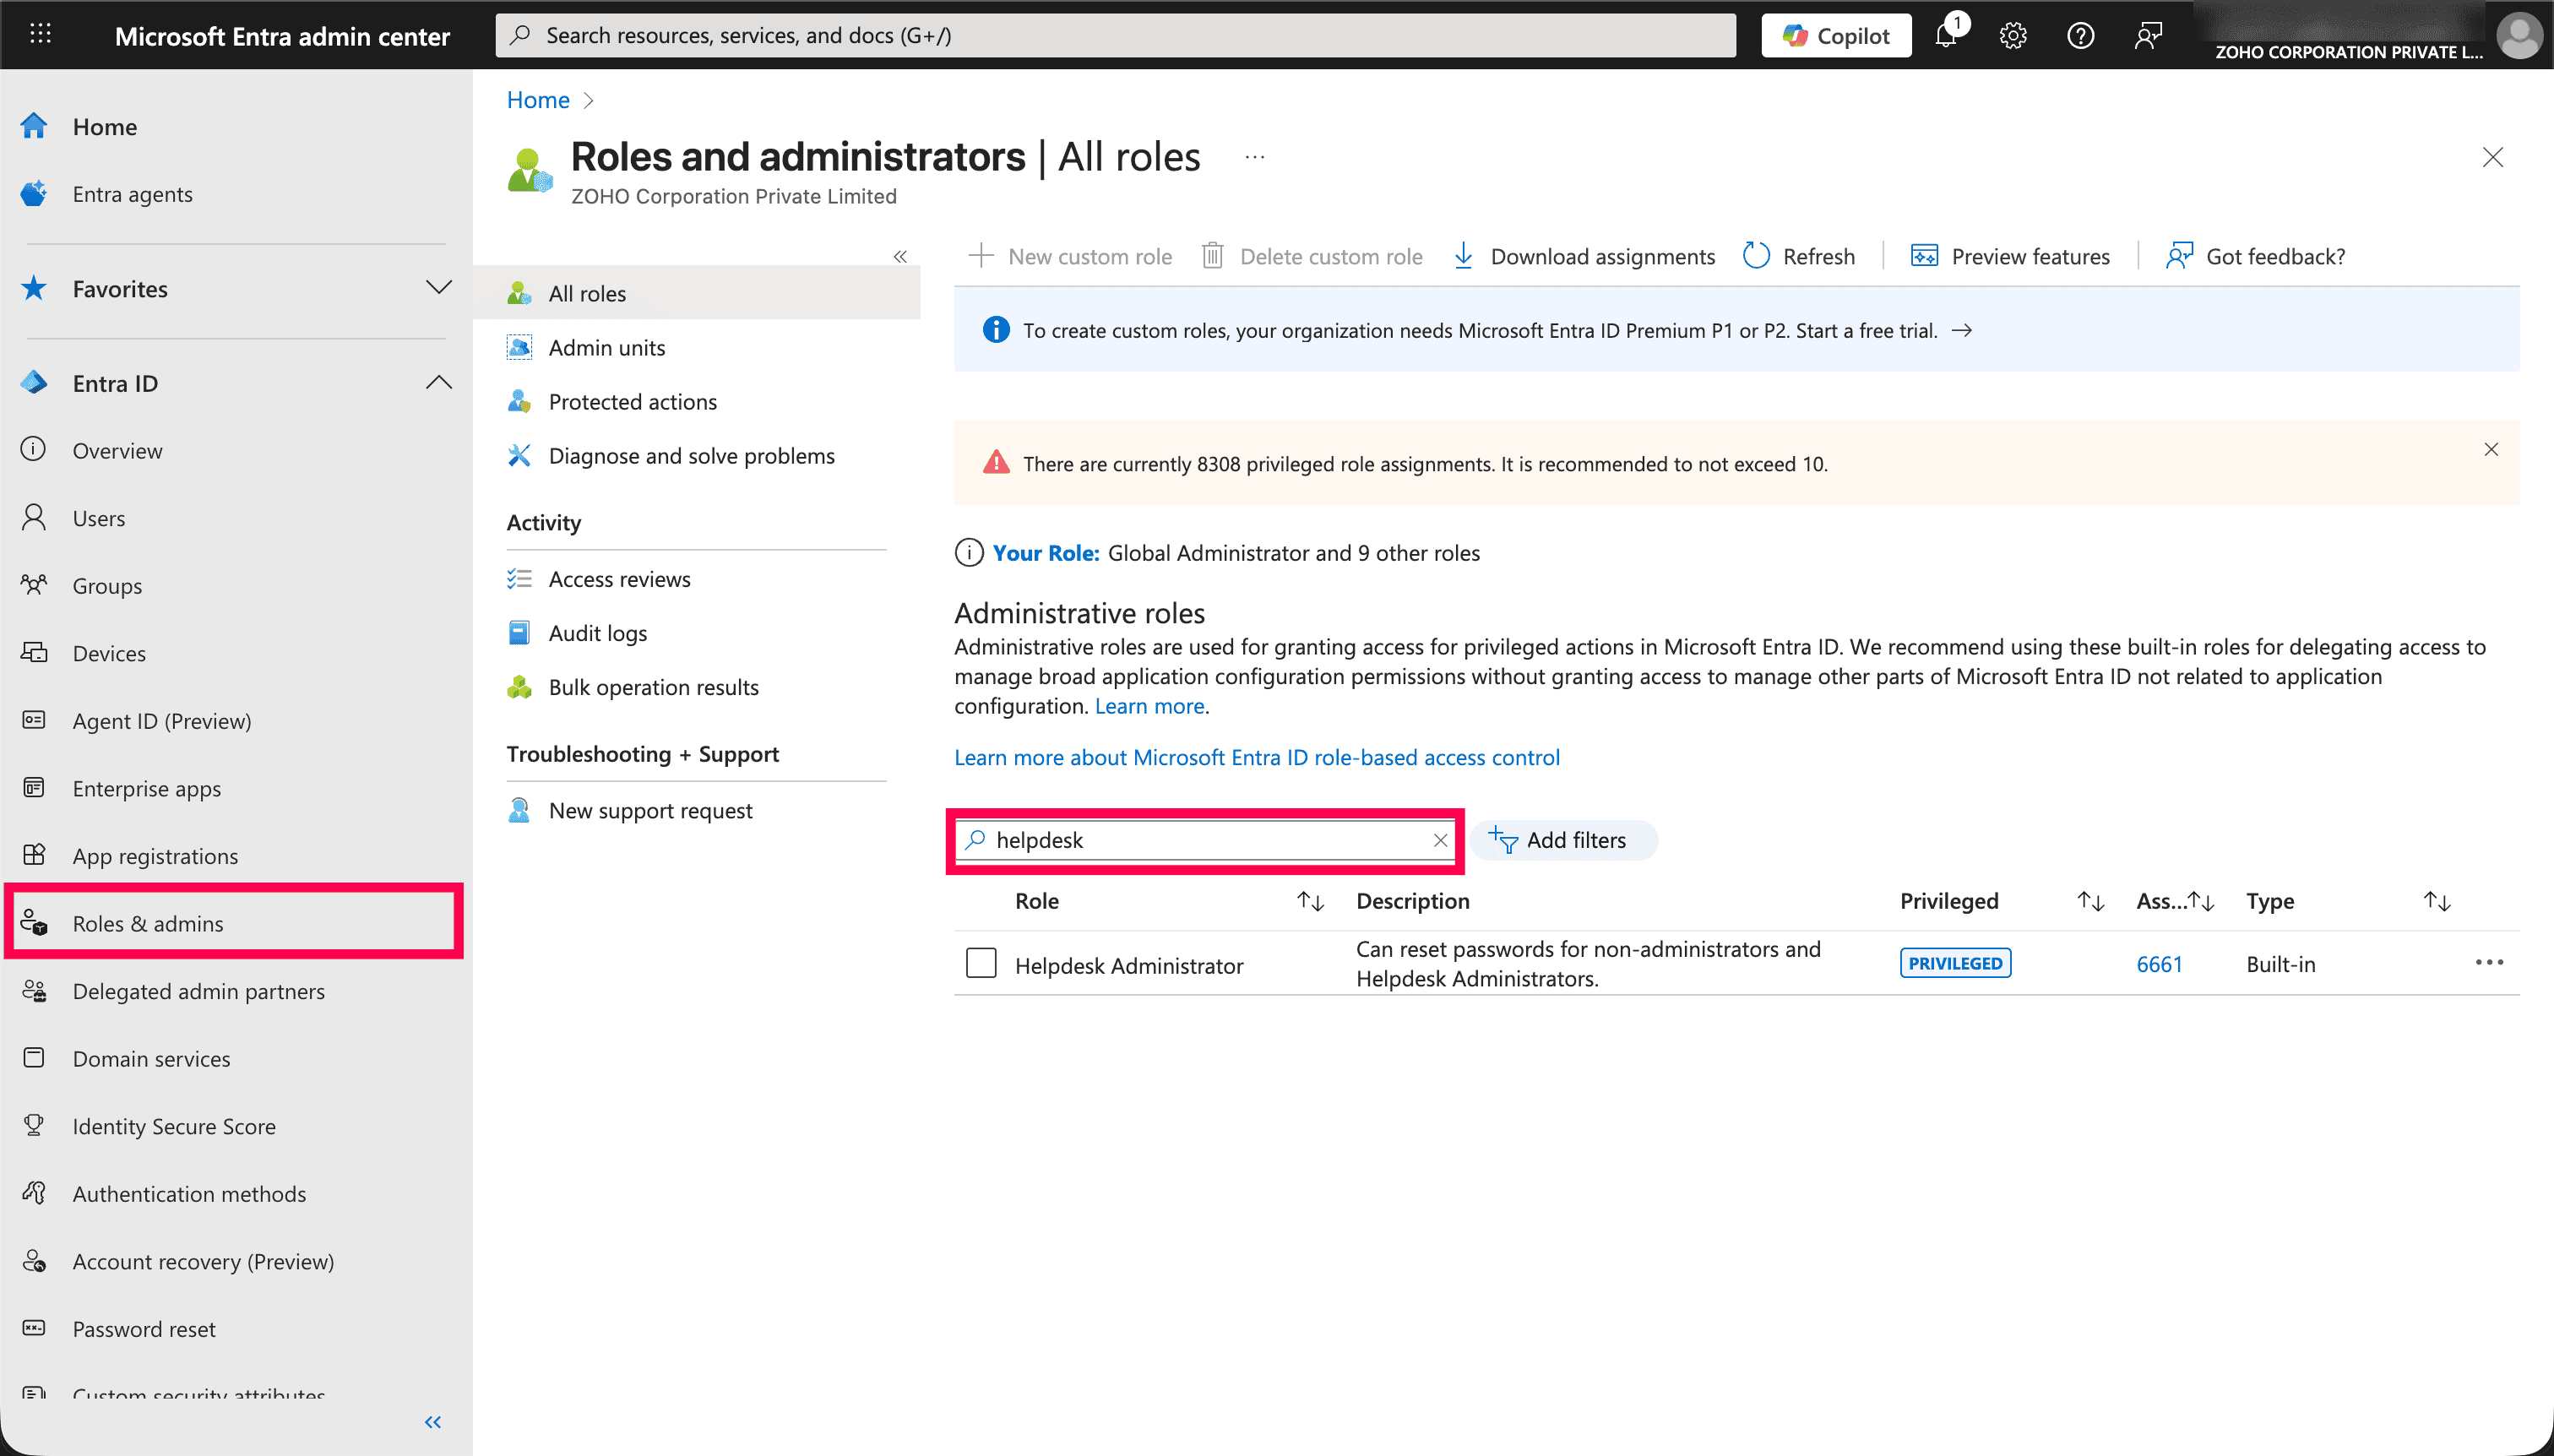Open Domain services
The image size is (2554, 1456).
[151, 1058]
